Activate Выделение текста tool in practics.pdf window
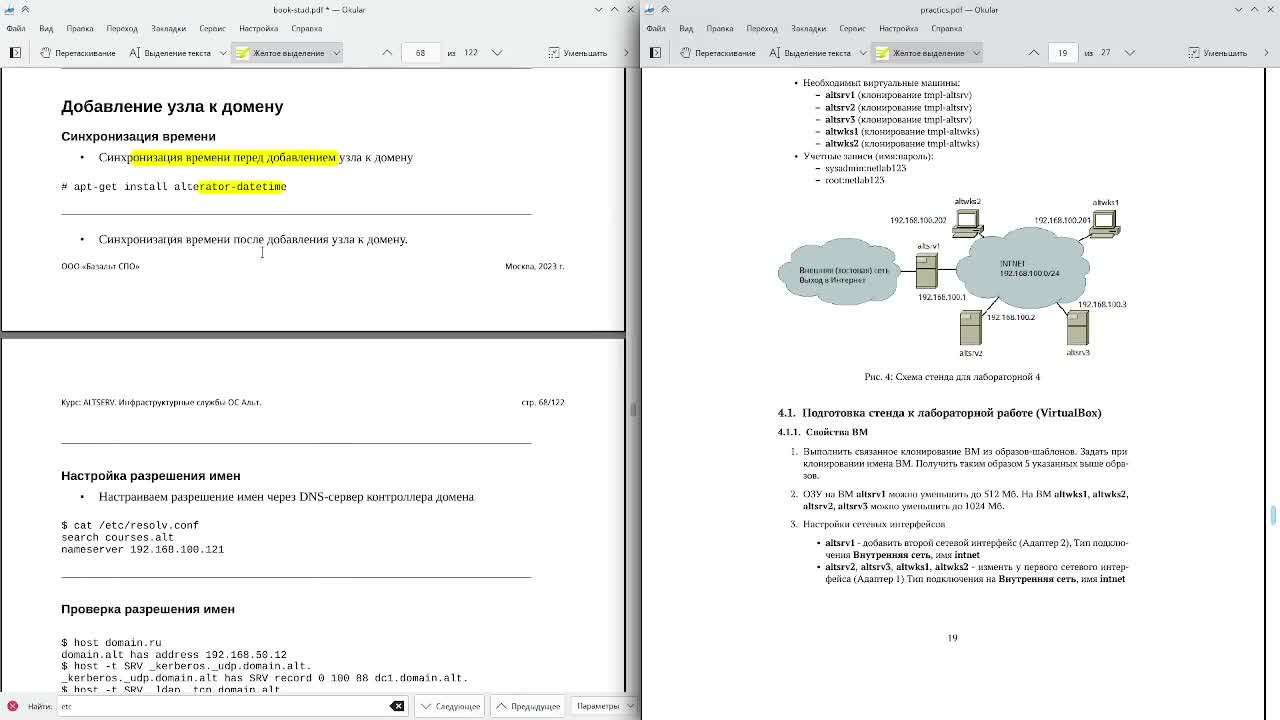This screenshot has height=720, width=1280. (809, 53)
